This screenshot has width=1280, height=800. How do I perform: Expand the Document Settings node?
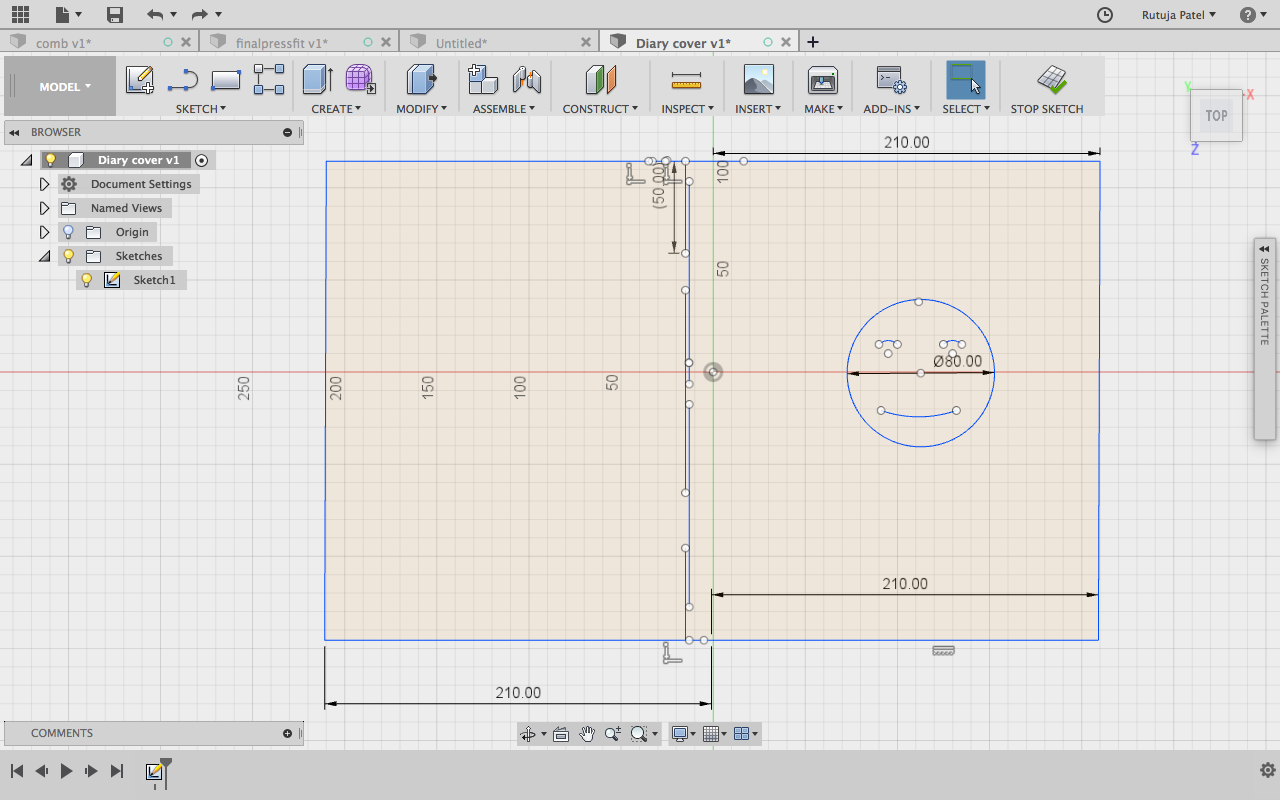(x=44, y=184)
